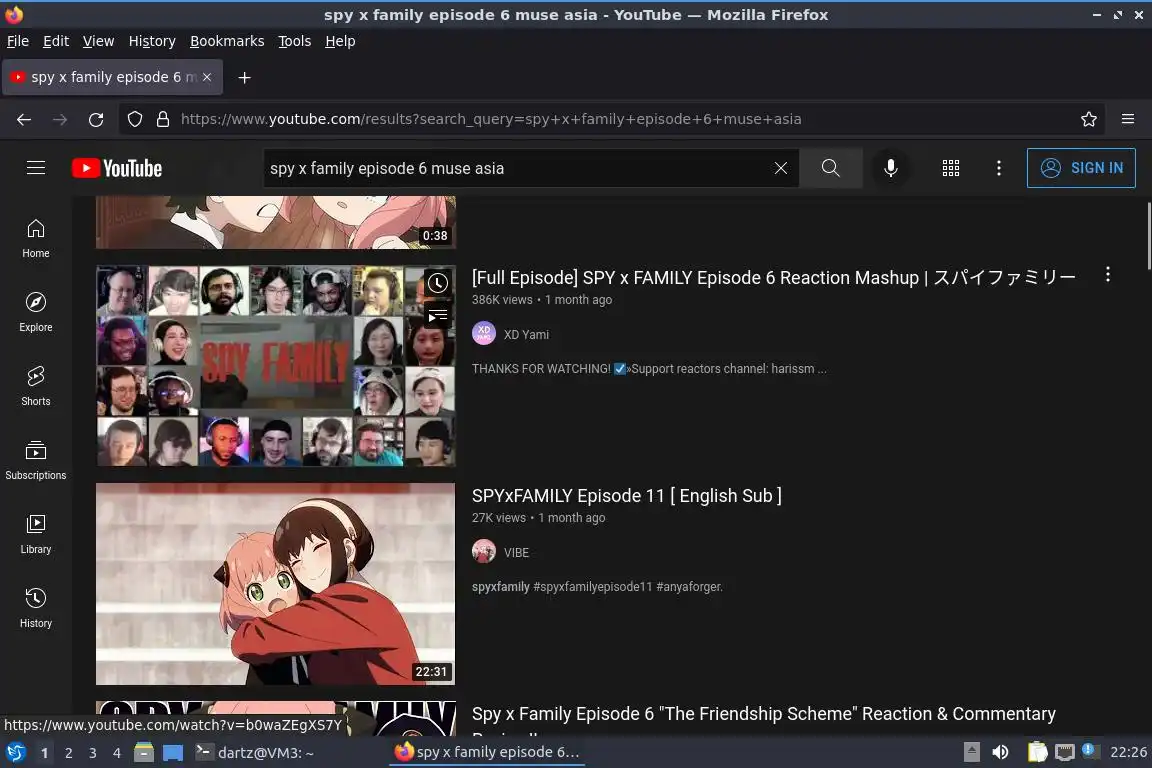Open tracking protection shield icon
The width and height of the screenshot is (1152, 768).
(134, 119)
